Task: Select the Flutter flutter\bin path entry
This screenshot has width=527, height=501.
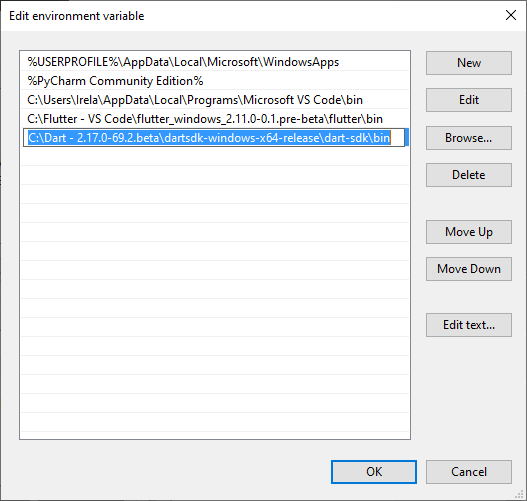Action: tap(215, 119)
